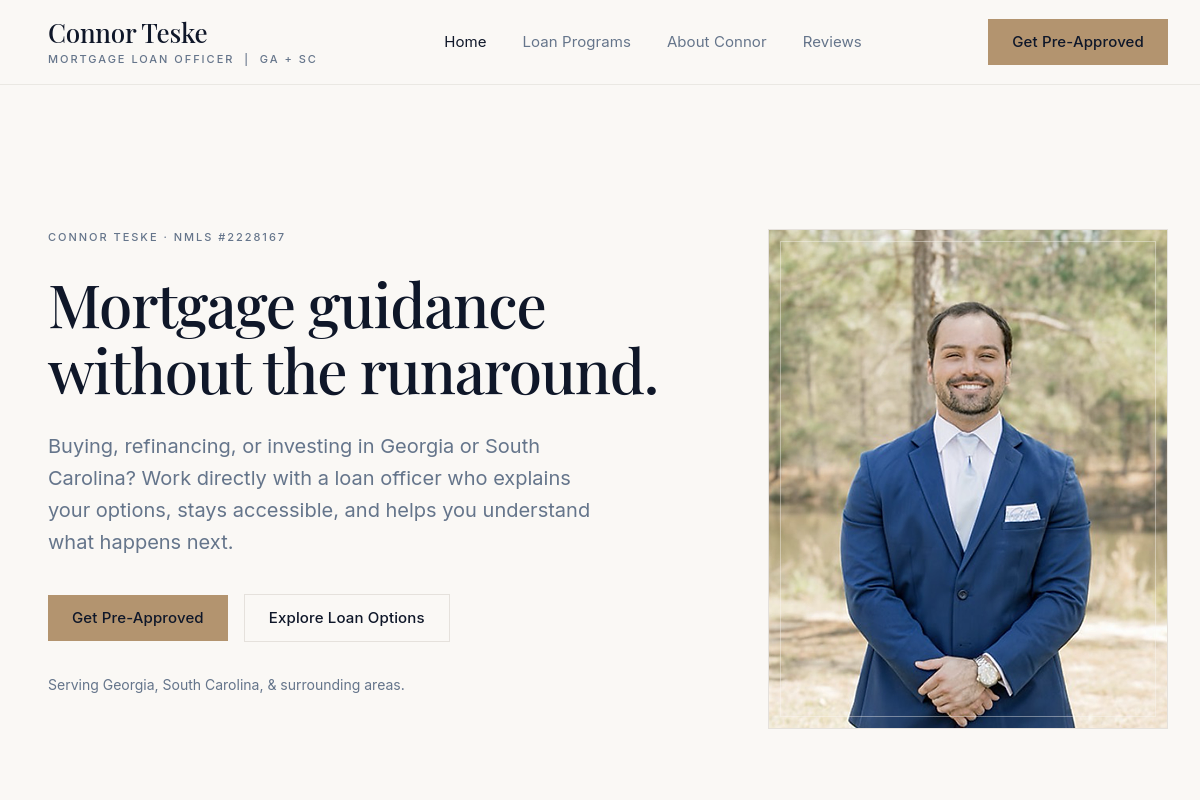Click header Get Pre-Approved button

click(1078, 42)
